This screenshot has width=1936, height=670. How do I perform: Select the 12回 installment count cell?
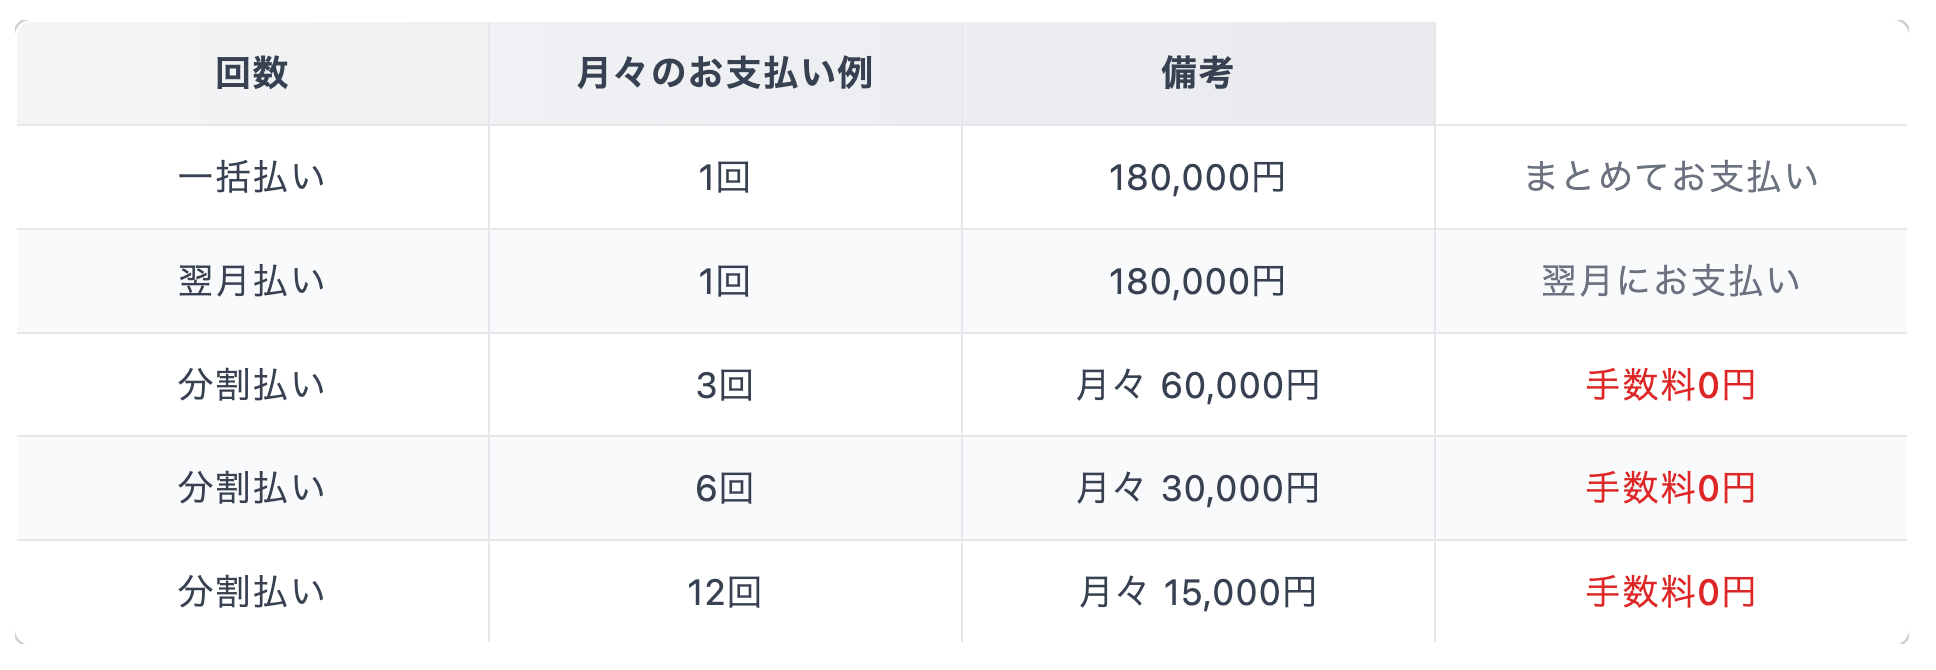pos(725,592)
